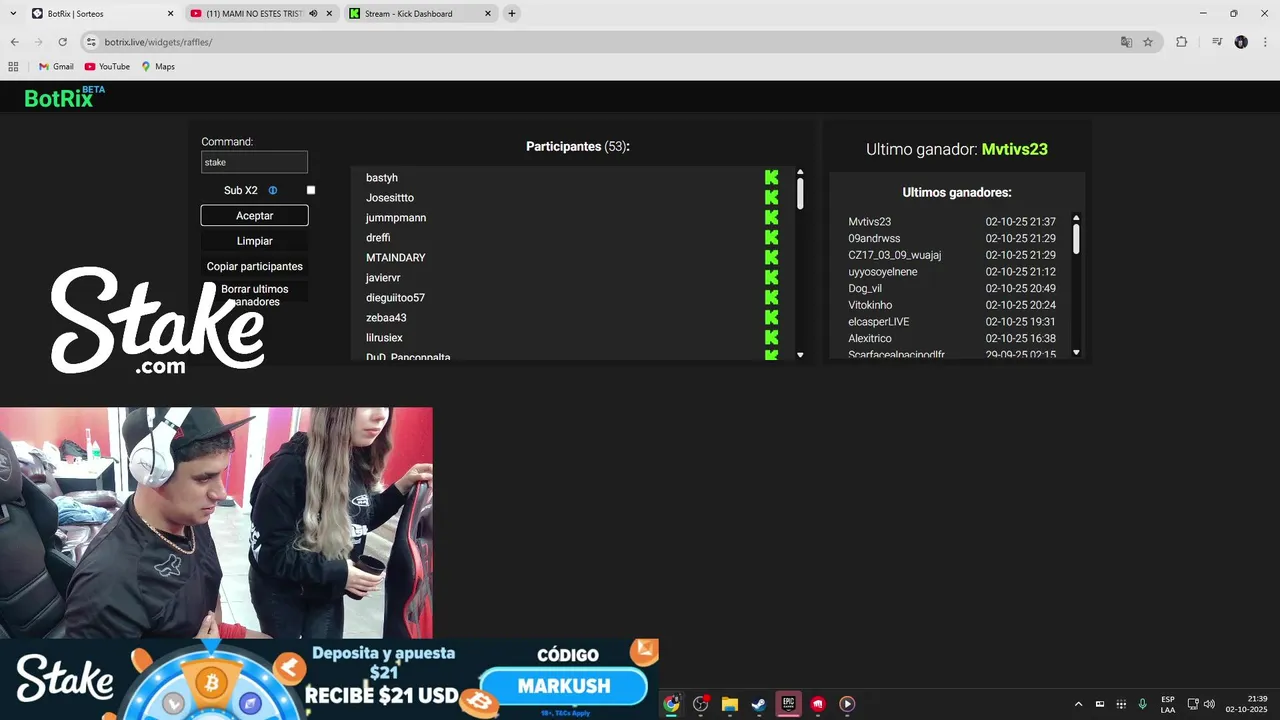Click the Kick icon next to bastyh
Screen dimensions: 1280x720
click(771, 177)
